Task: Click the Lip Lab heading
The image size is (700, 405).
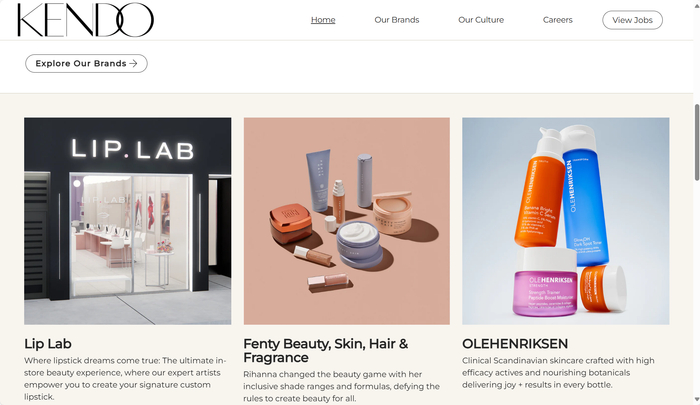Action: 48,344
